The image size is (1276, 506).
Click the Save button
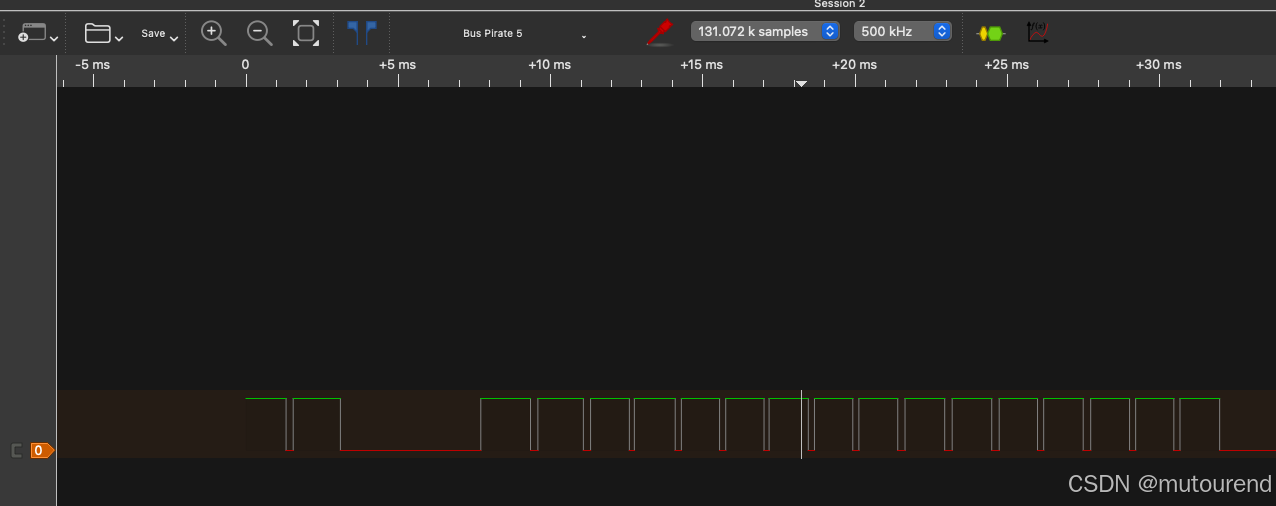pos(153,33)
